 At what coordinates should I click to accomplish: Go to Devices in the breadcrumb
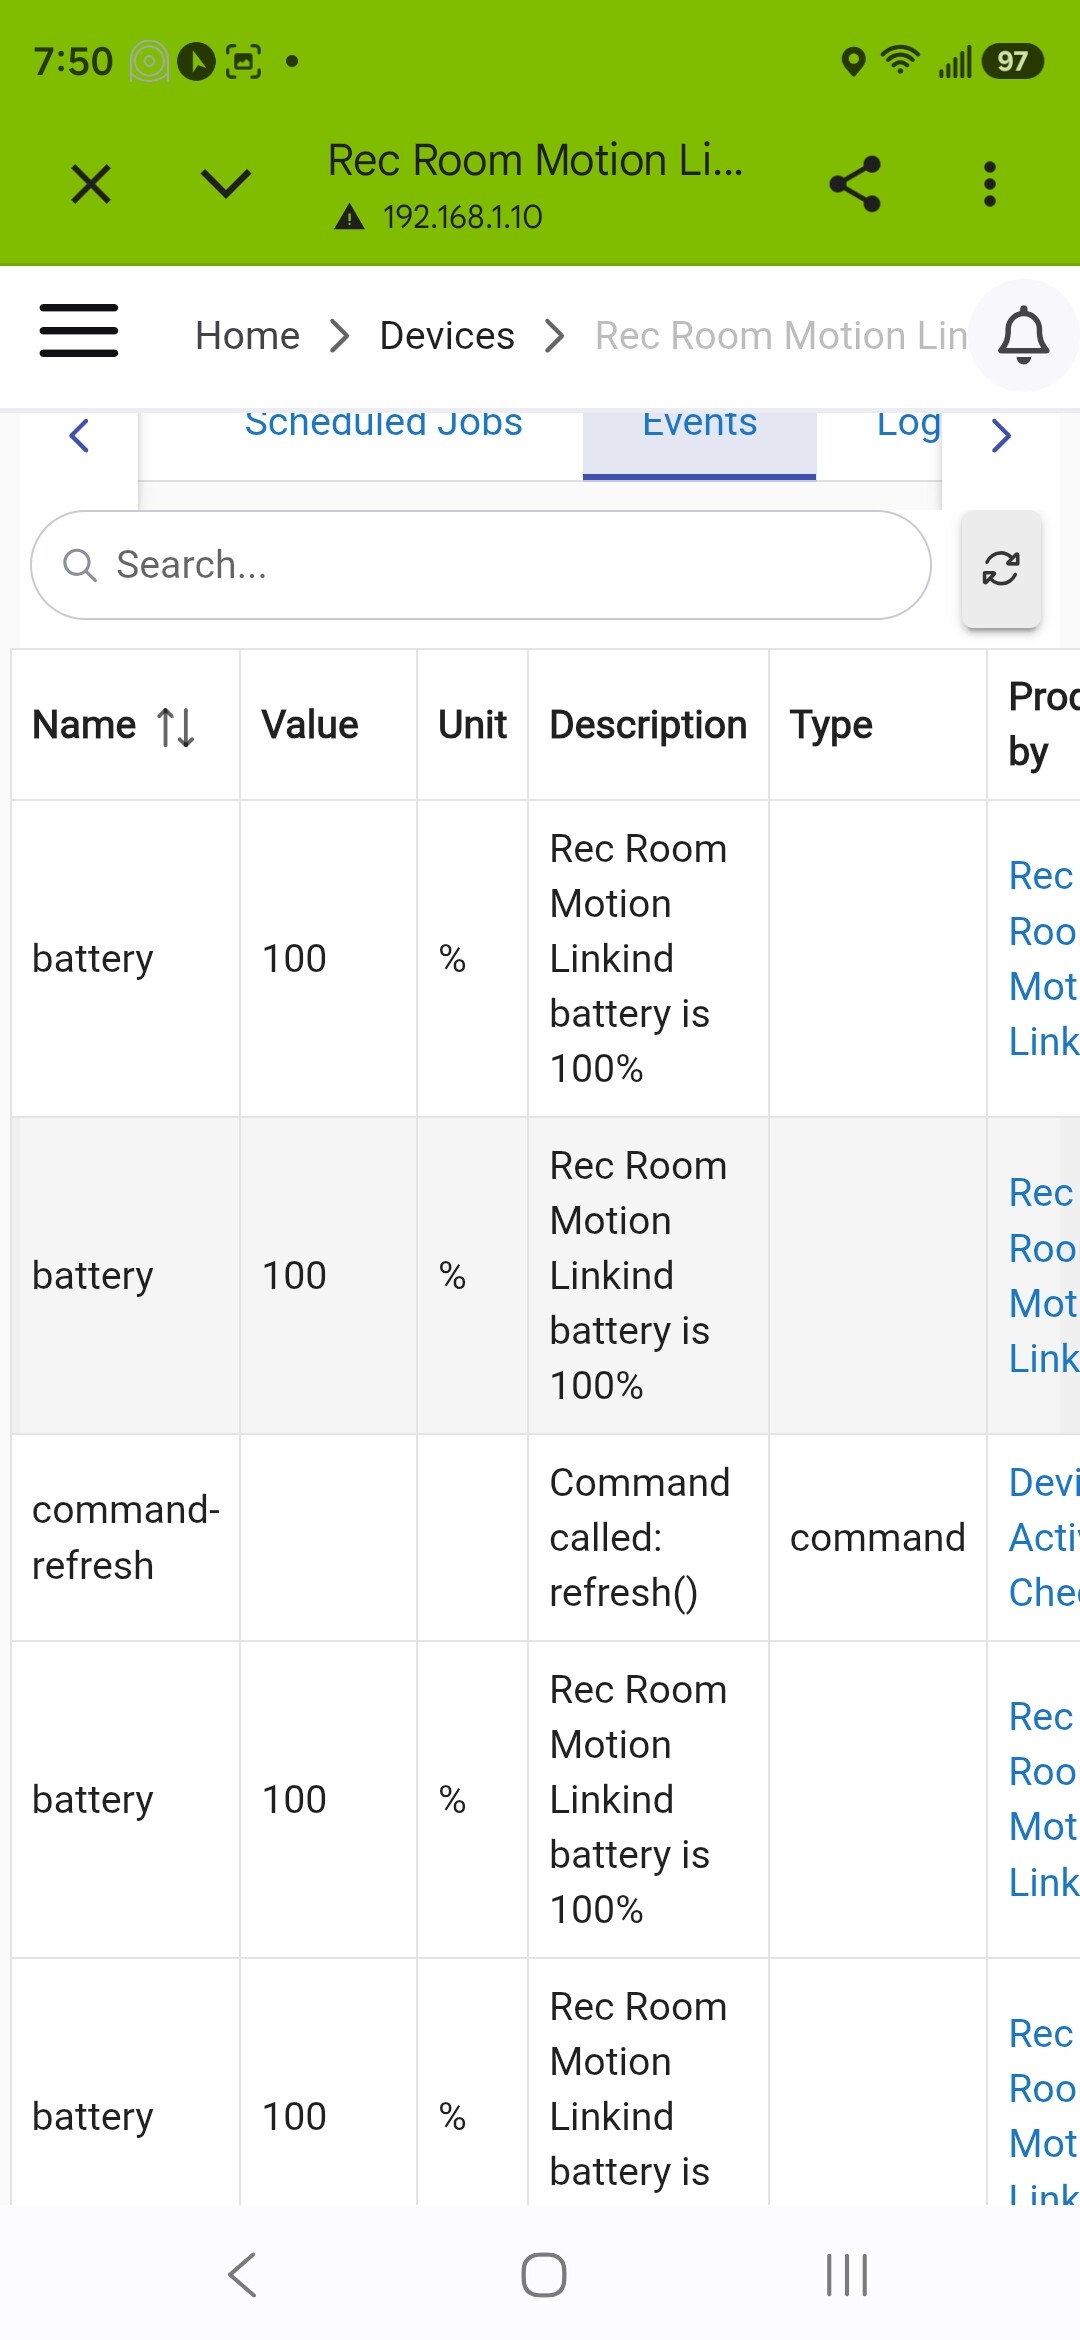coord(447,336)
